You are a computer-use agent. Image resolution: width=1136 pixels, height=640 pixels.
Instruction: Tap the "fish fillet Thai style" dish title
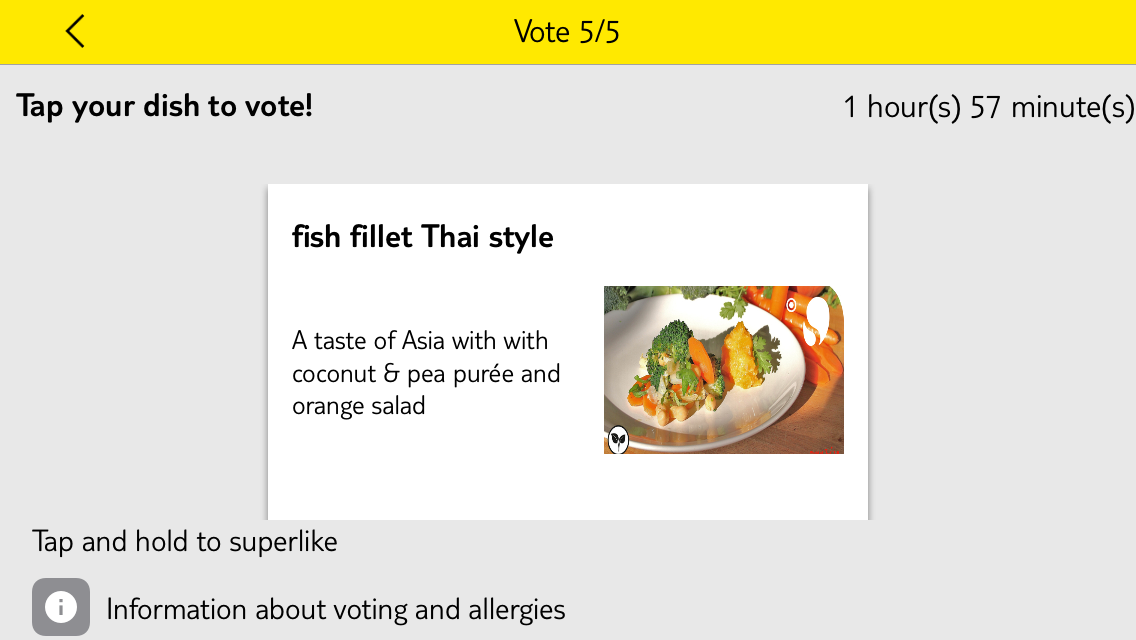[x=422, y=237]
